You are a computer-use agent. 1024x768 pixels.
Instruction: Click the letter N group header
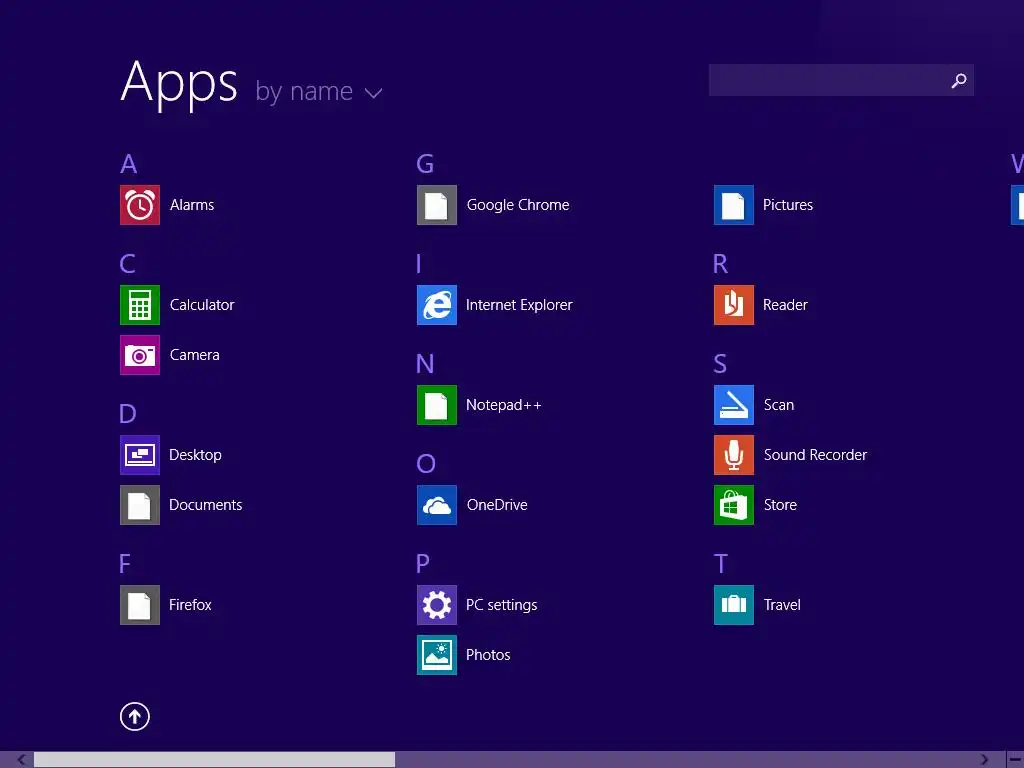coord(425,364)
